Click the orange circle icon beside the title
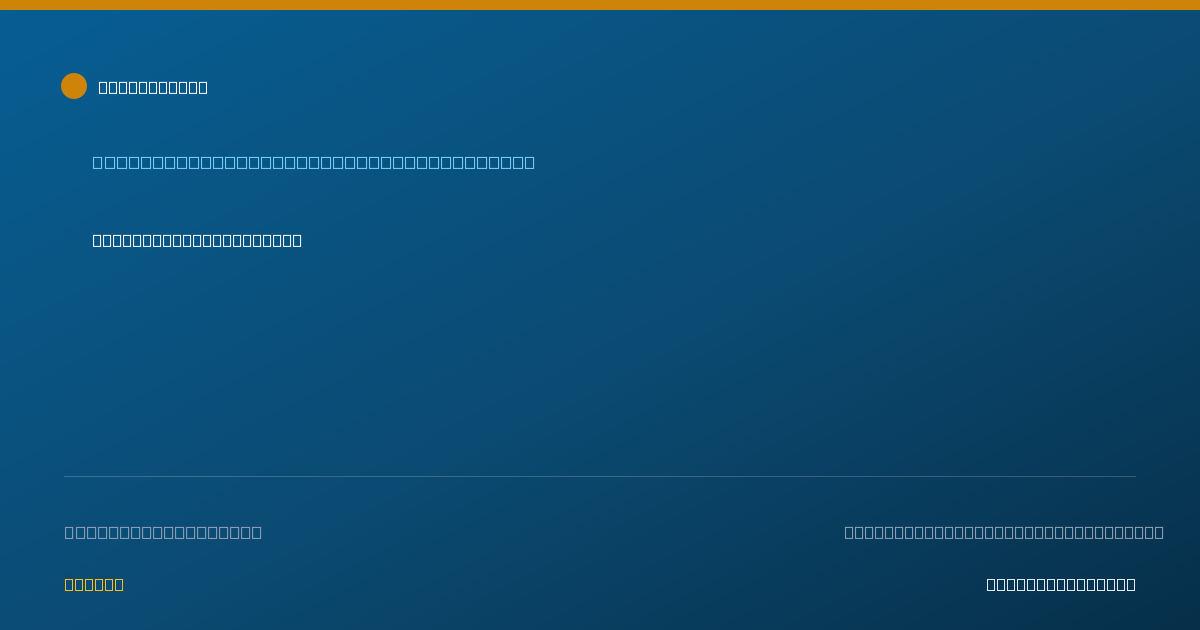 (74, 86)
